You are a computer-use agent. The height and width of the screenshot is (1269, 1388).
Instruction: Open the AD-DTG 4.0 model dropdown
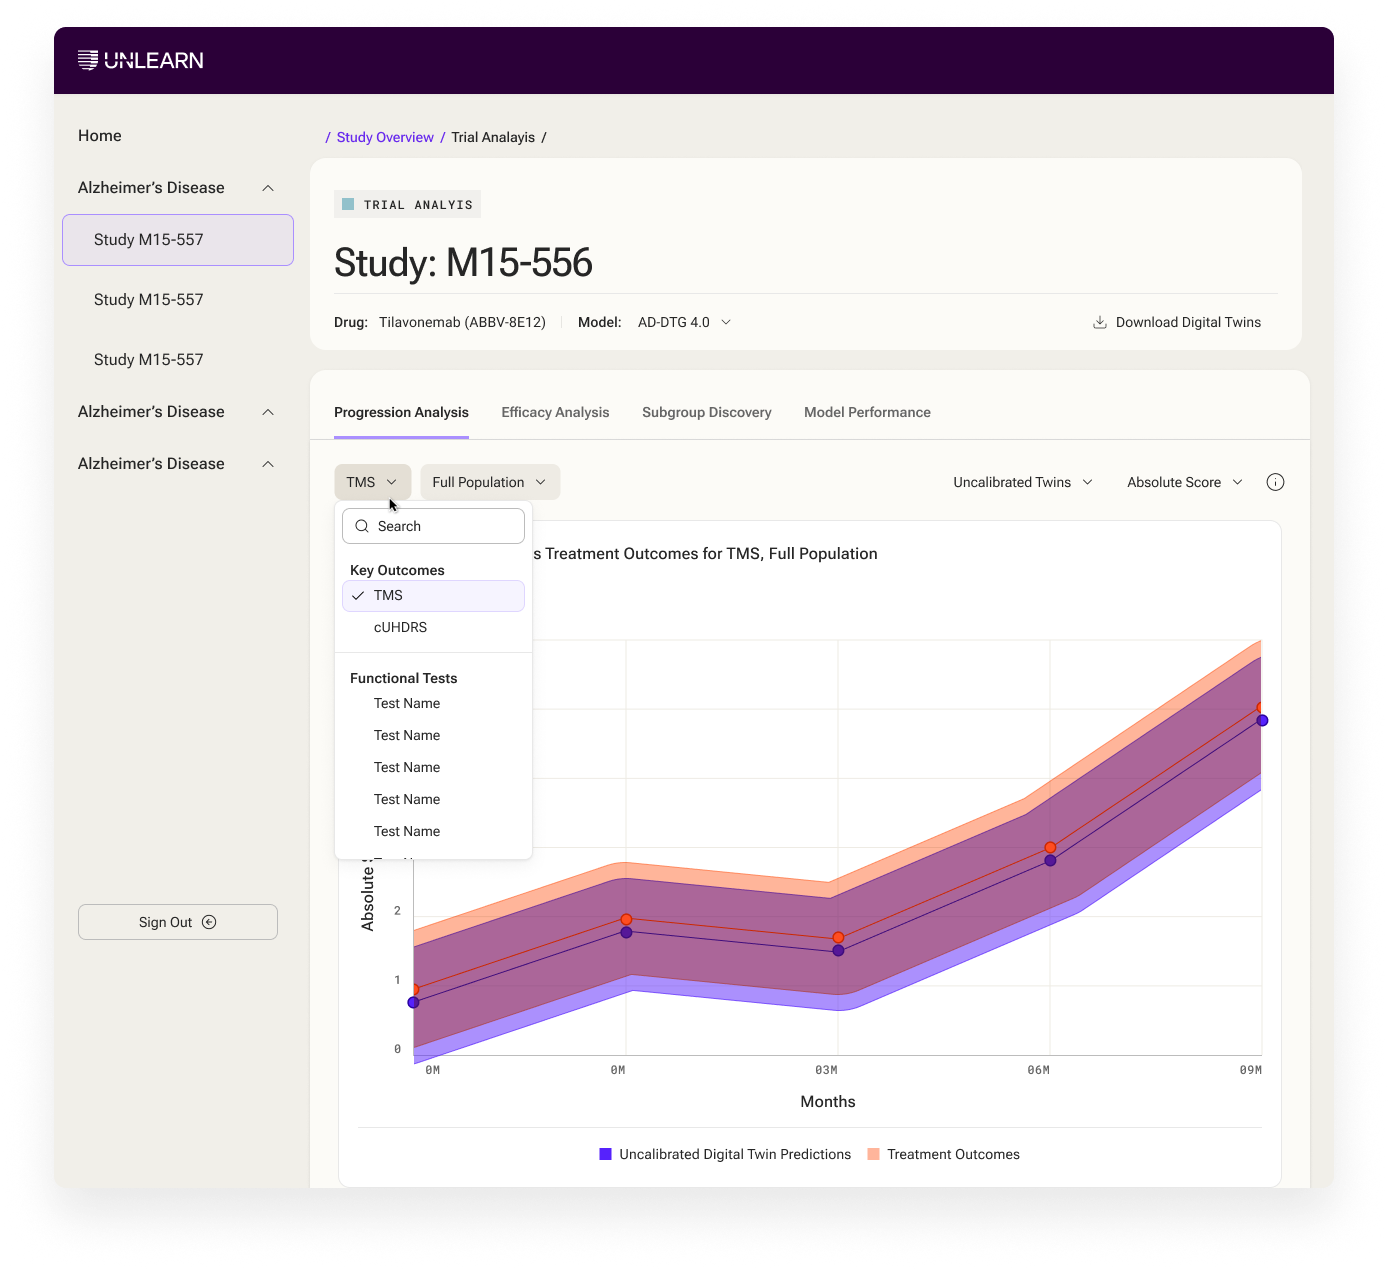(x=685, y=322)
